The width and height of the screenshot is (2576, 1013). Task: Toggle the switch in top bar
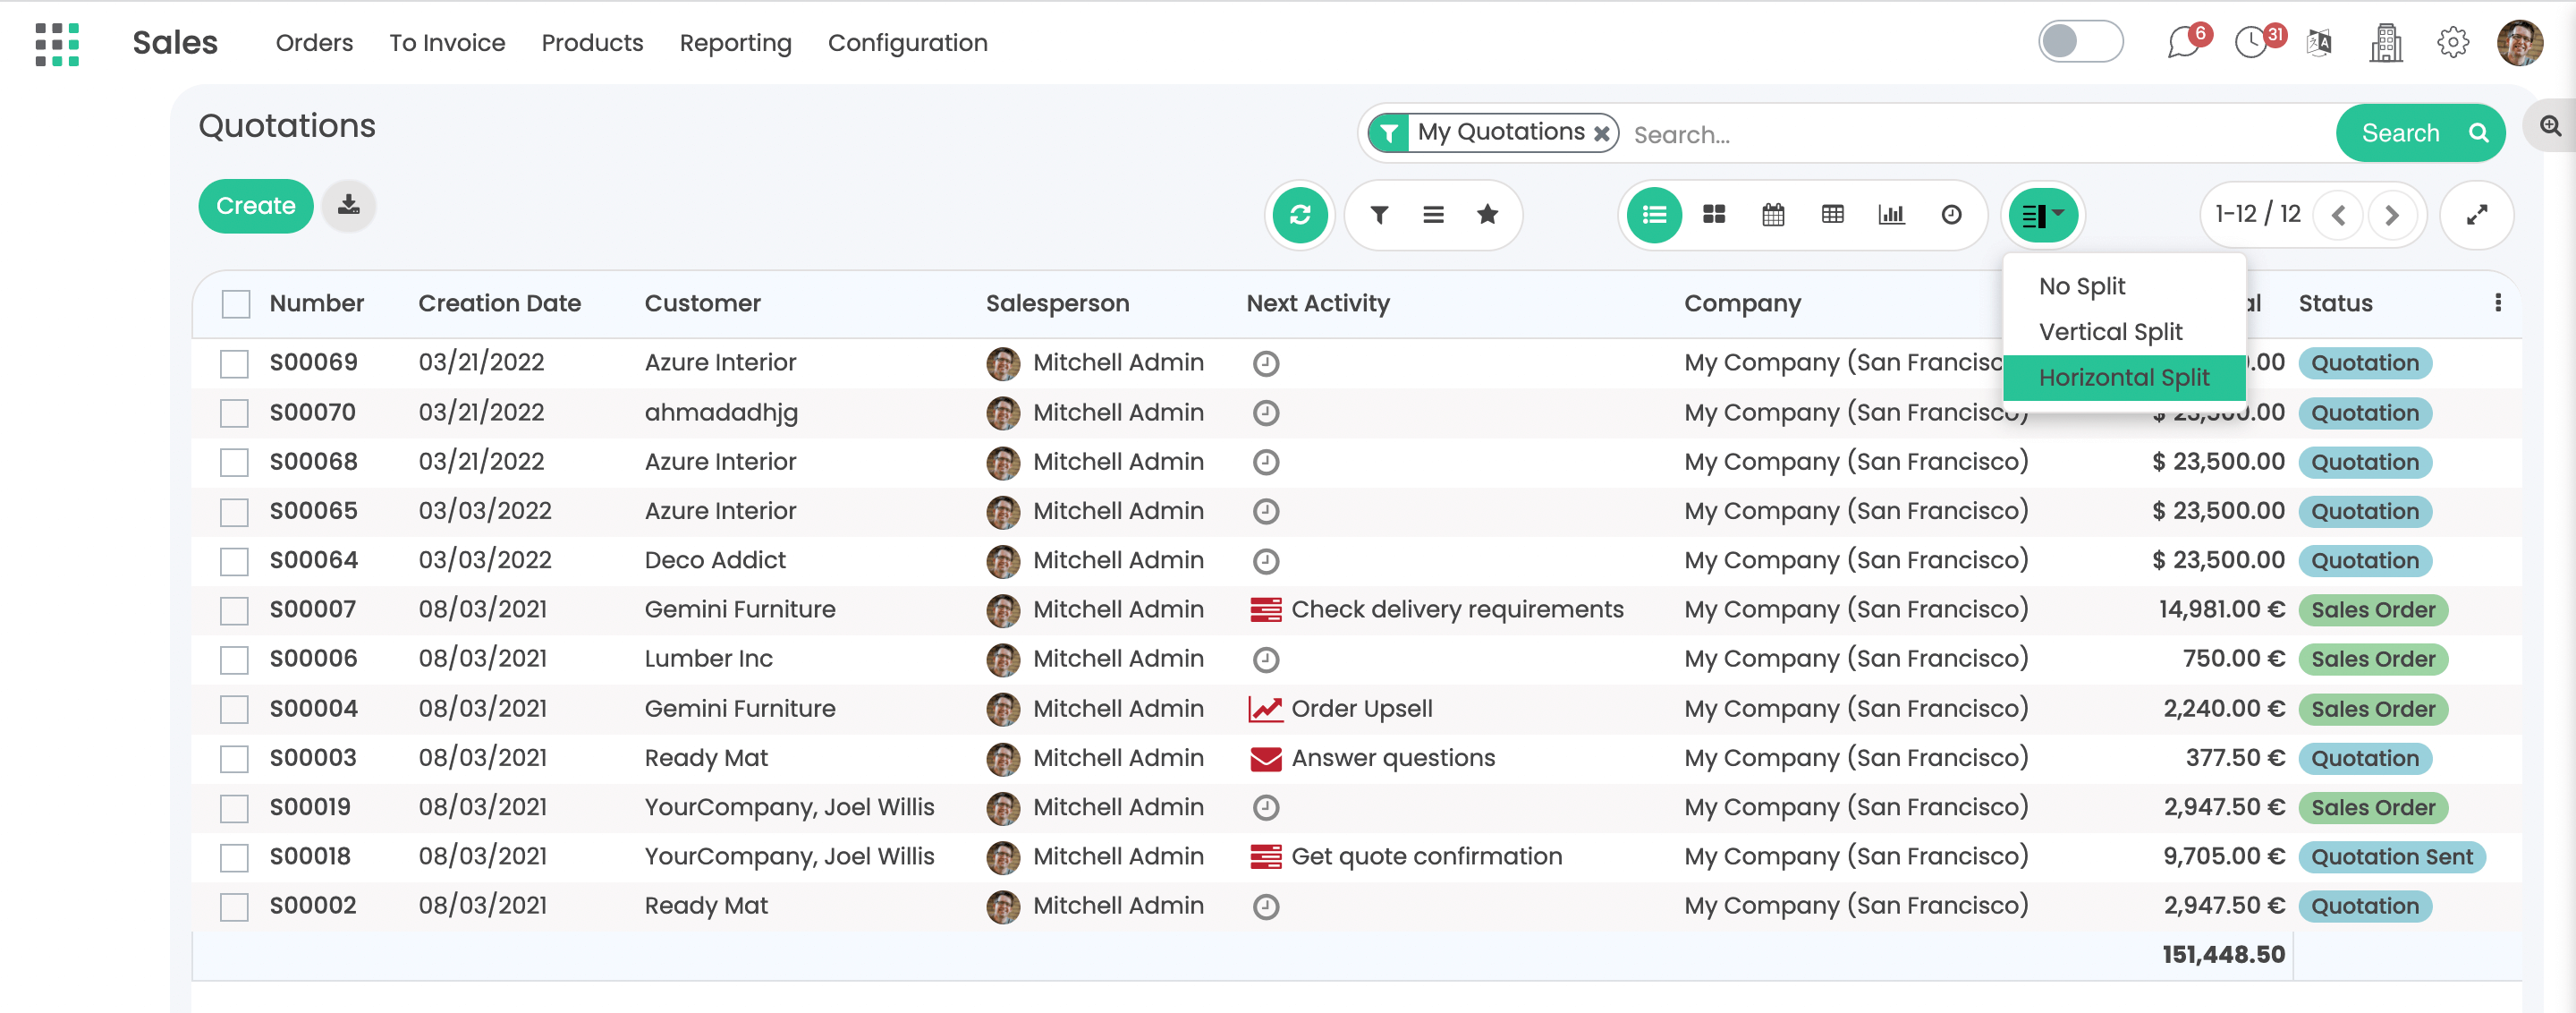click(x=2080, y=42)
